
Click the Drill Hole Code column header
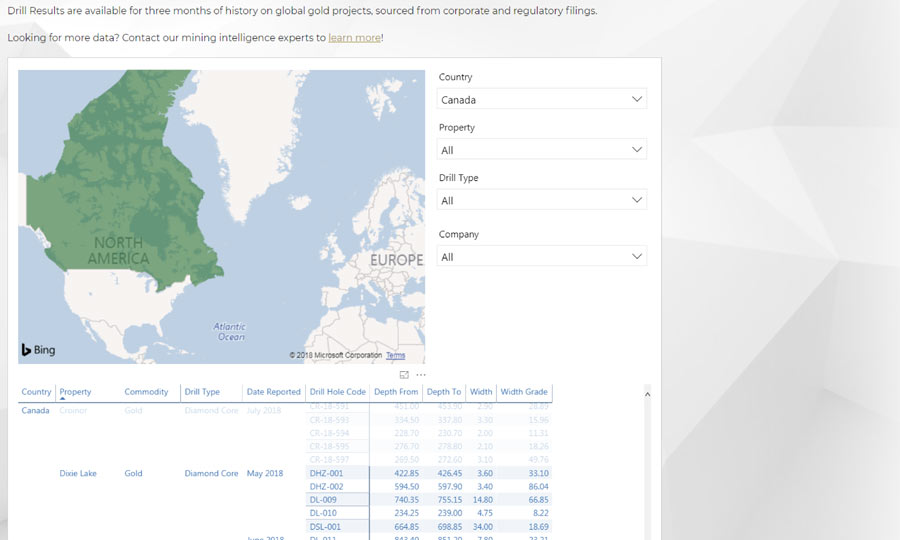pos(337,392)
